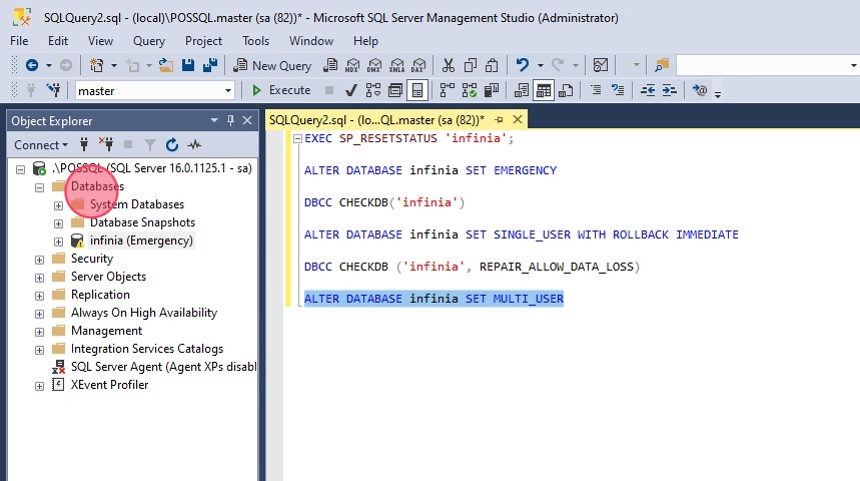Viewport: 860px width, 481px height.
Task: Start an Analysis Services XMLA query
Action: 397,65
